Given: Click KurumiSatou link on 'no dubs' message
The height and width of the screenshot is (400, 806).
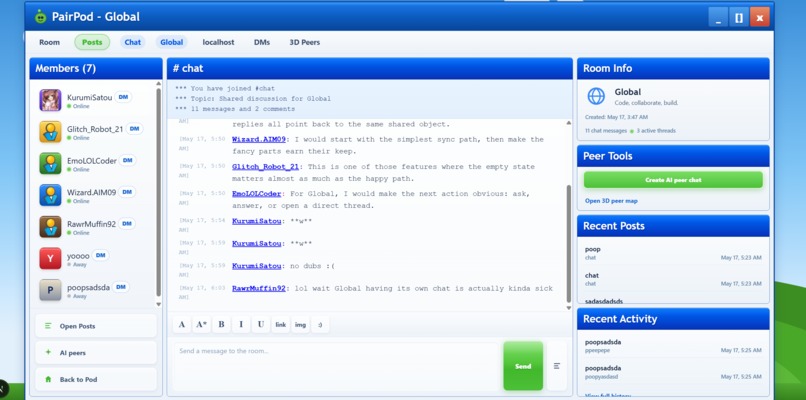Looking at the screenshot, I should point(257,266).
